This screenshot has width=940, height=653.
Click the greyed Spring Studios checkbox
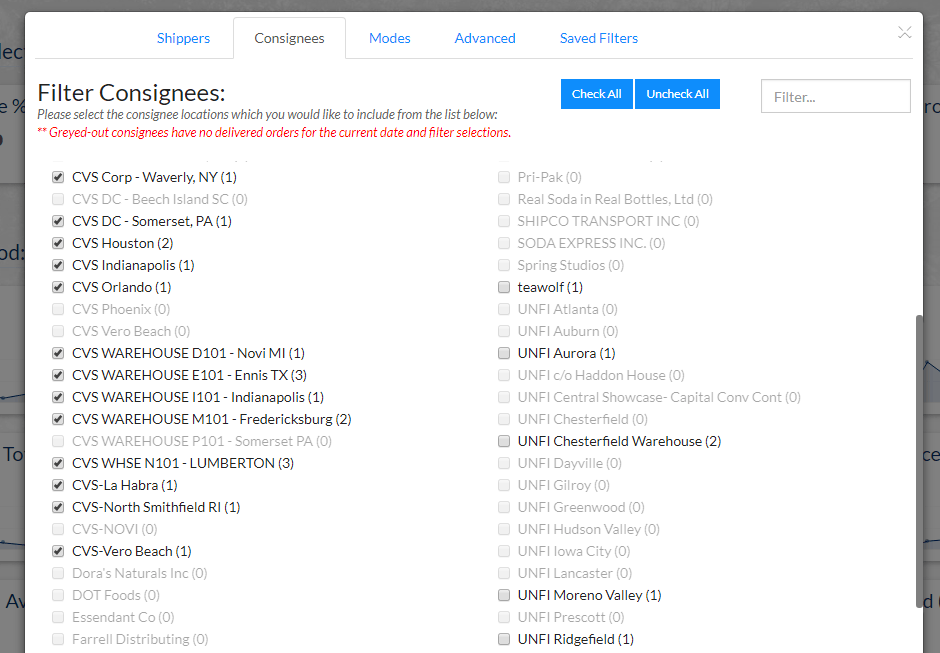click(504, 265)
